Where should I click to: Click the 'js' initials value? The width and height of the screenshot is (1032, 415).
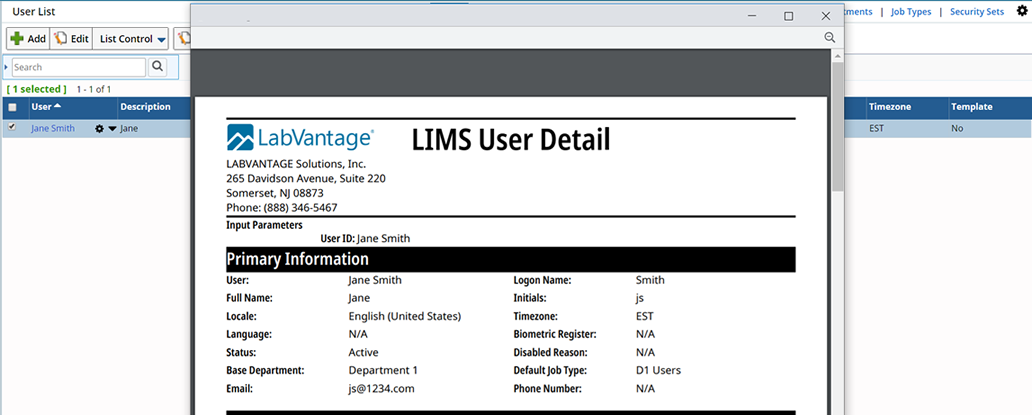[640, 298]
